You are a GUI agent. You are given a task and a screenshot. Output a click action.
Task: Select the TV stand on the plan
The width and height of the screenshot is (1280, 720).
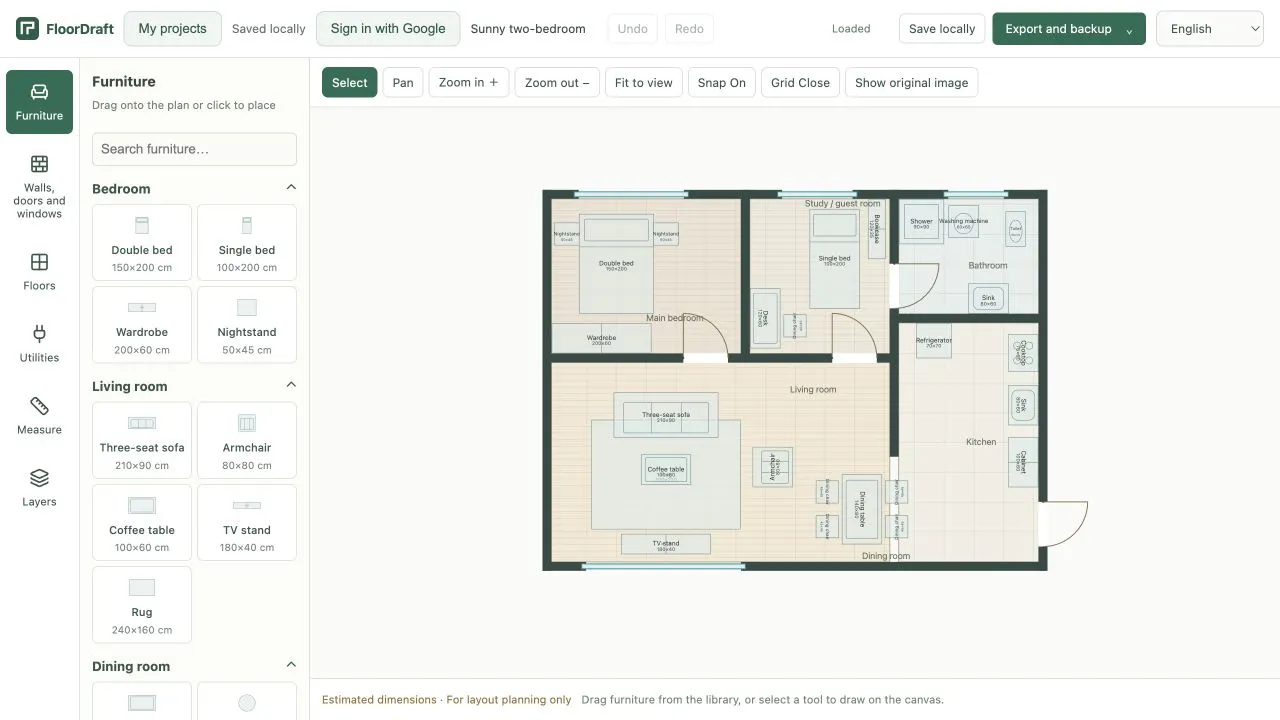click(x=666, y=544)
